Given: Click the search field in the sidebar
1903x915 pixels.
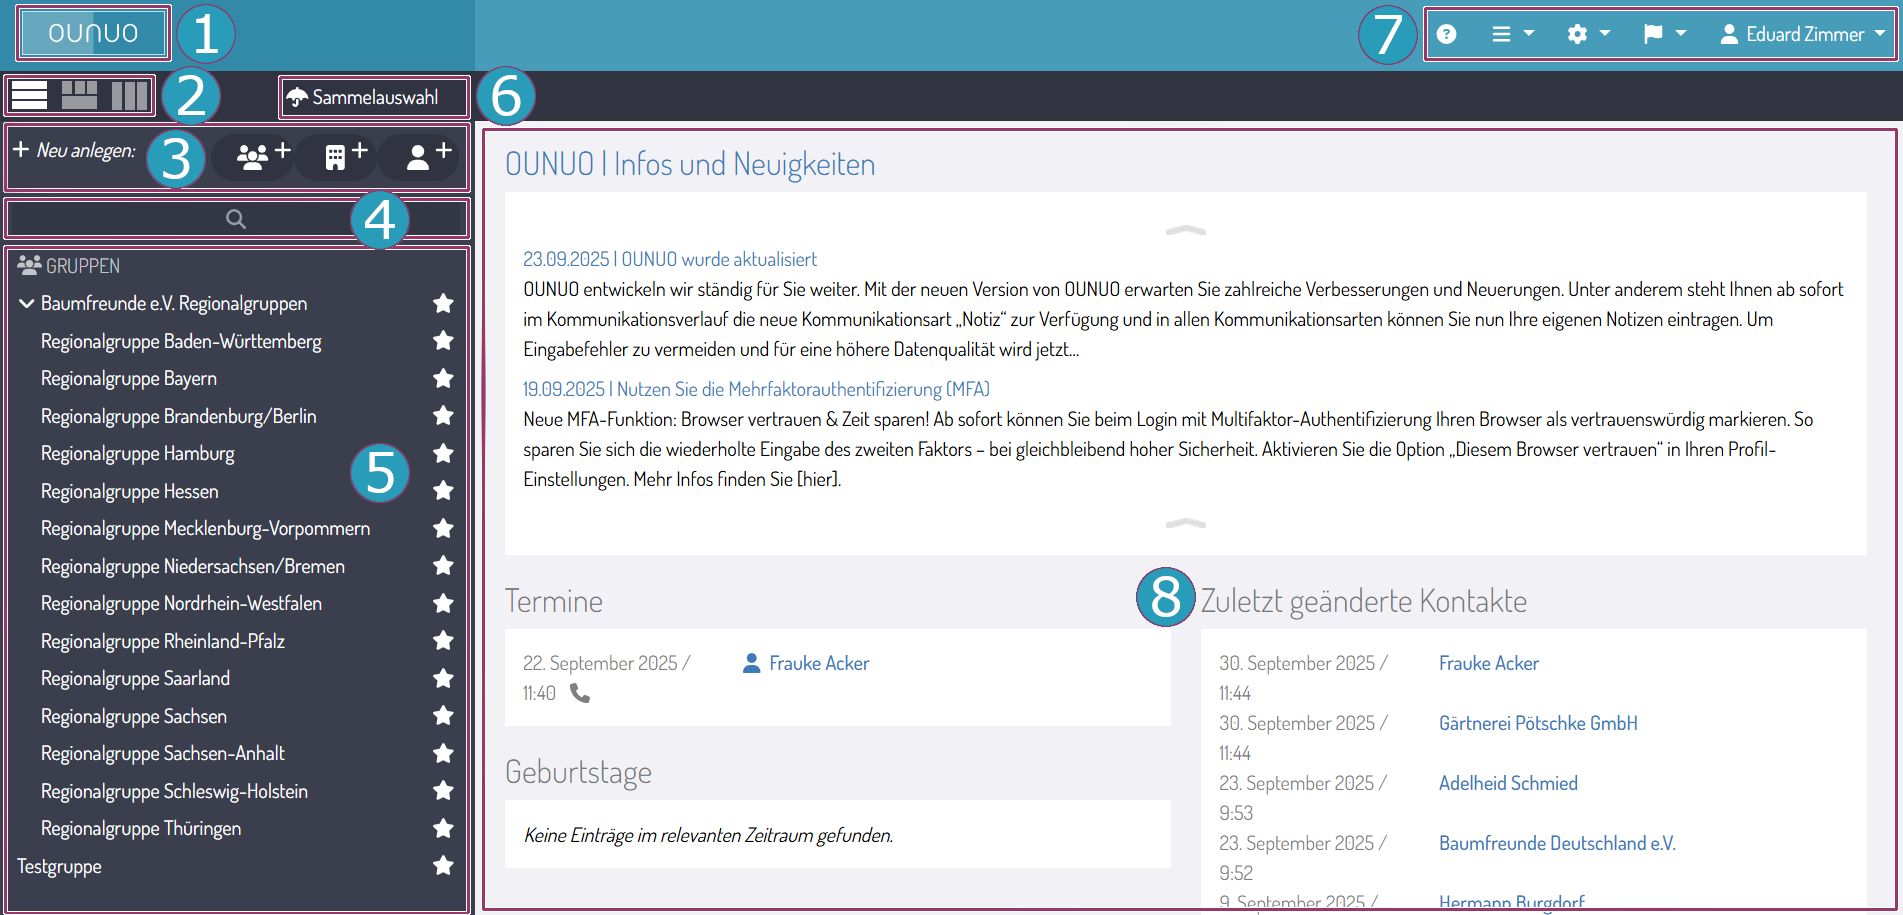Looking at the screenshot, I should [x=236, y=218].
